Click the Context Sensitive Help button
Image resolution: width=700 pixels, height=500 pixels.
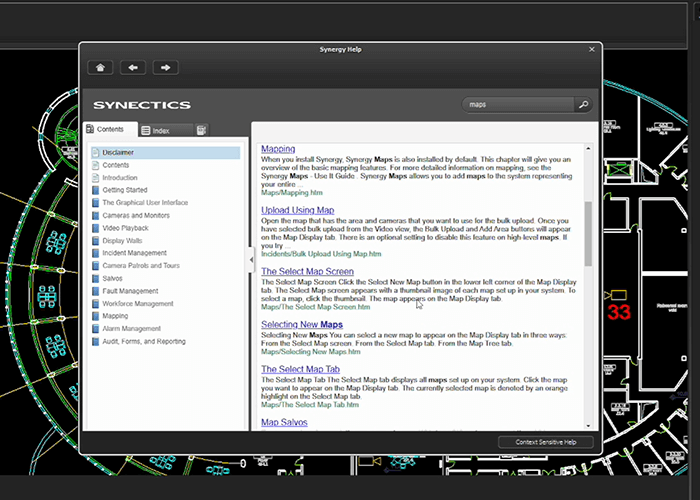tap(546, 442)
